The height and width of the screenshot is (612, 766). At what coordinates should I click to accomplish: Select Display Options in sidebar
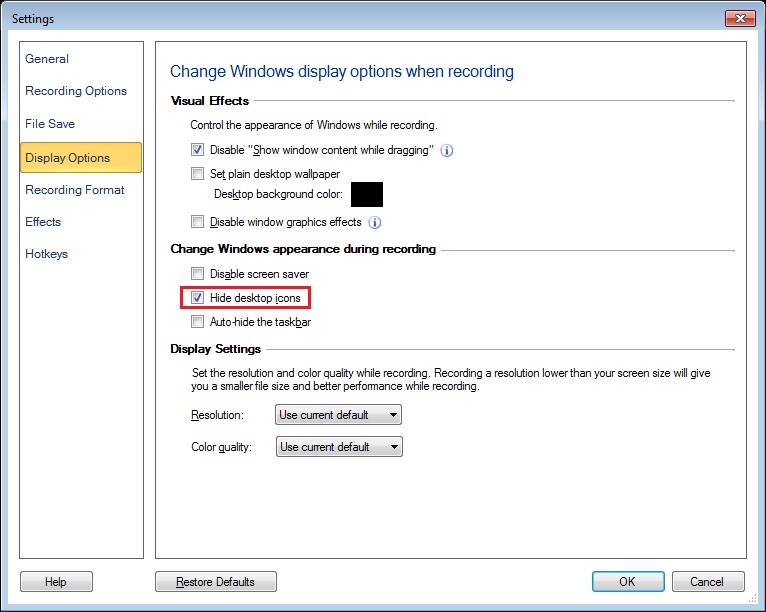(x=81, y=157)
